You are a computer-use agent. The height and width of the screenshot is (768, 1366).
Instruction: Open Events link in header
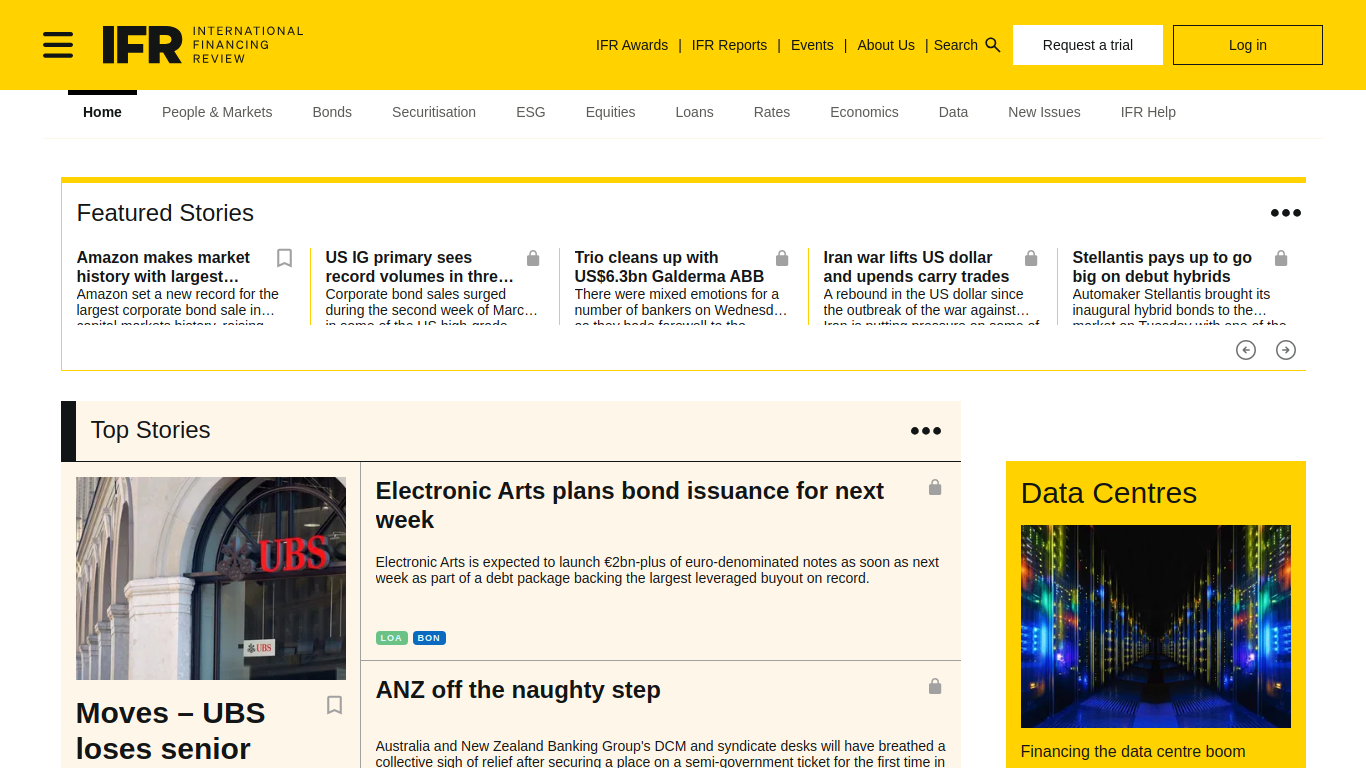point(812,45)
